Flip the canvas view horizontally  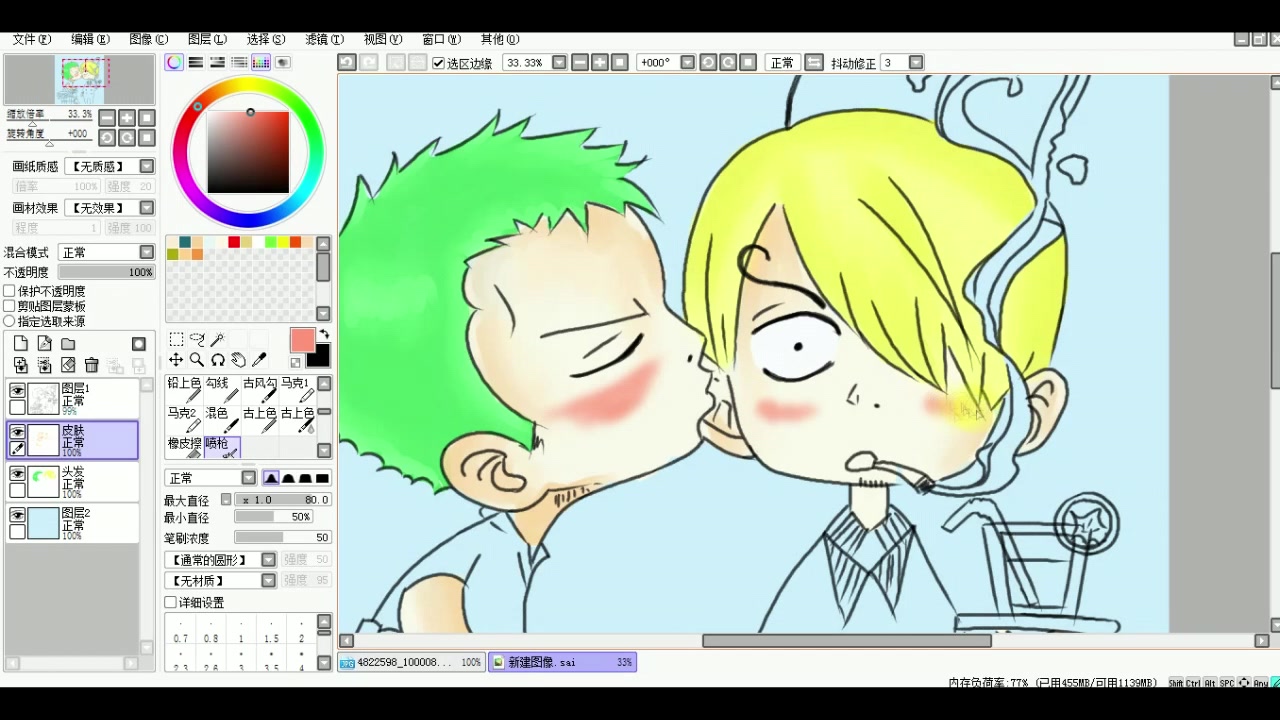click(x=813, y=63)
